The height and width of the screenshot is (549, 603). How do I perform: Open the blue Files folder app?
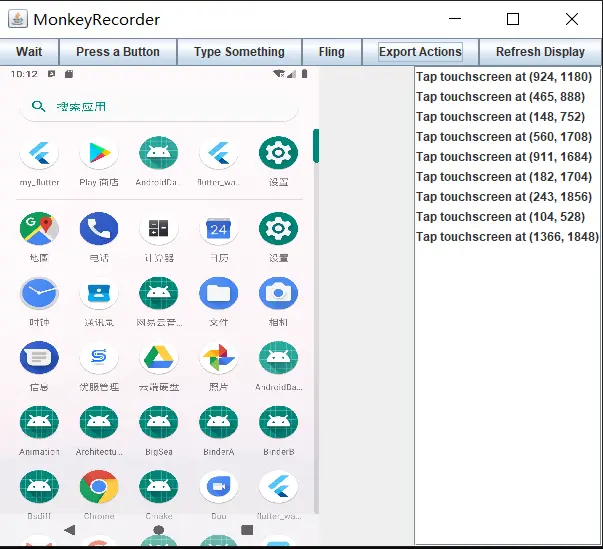(x=218, y=293)
